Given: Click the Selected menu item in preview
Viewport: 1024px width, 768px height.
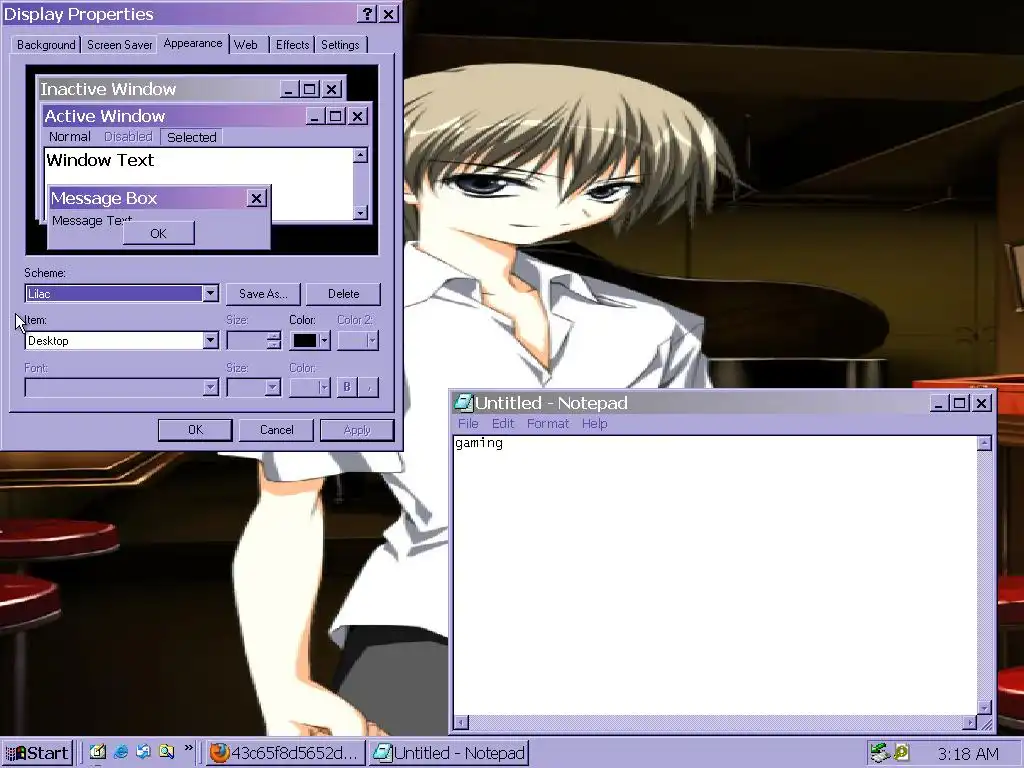Looking at the screenshot, I should [191, 137].
